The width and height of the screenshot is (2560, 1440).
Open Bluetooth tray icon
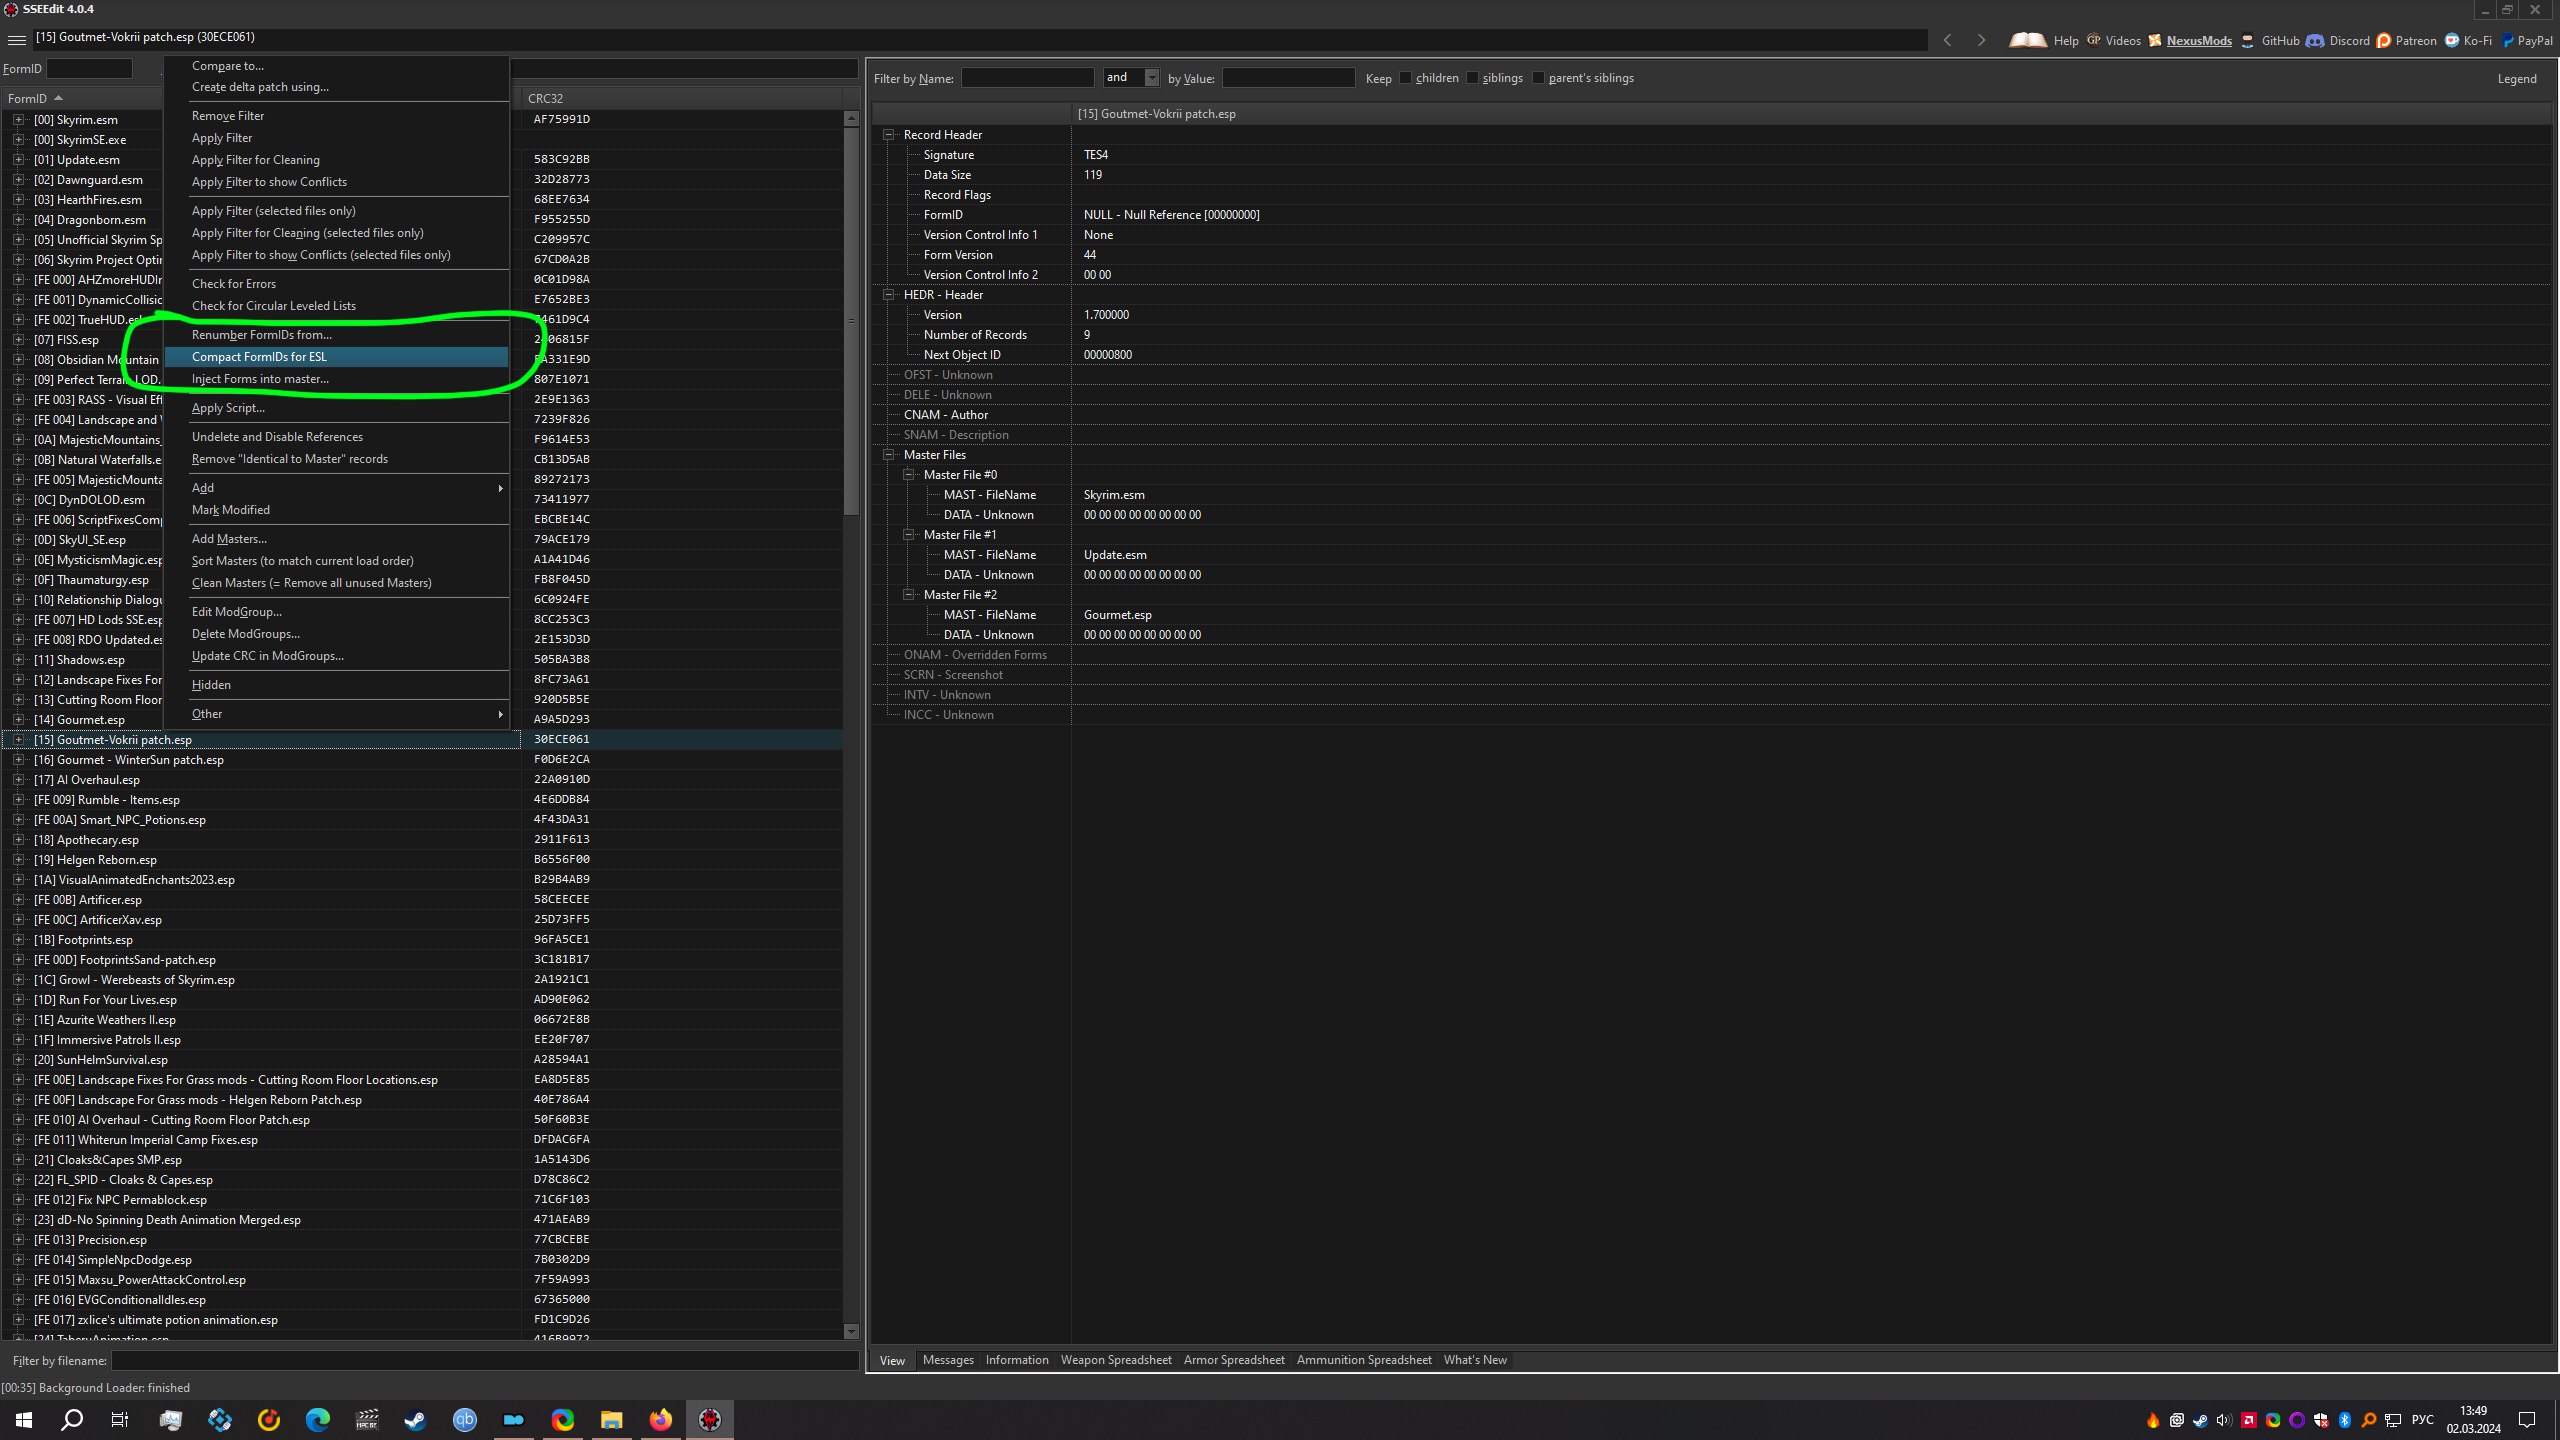tap(2345, 1419)
